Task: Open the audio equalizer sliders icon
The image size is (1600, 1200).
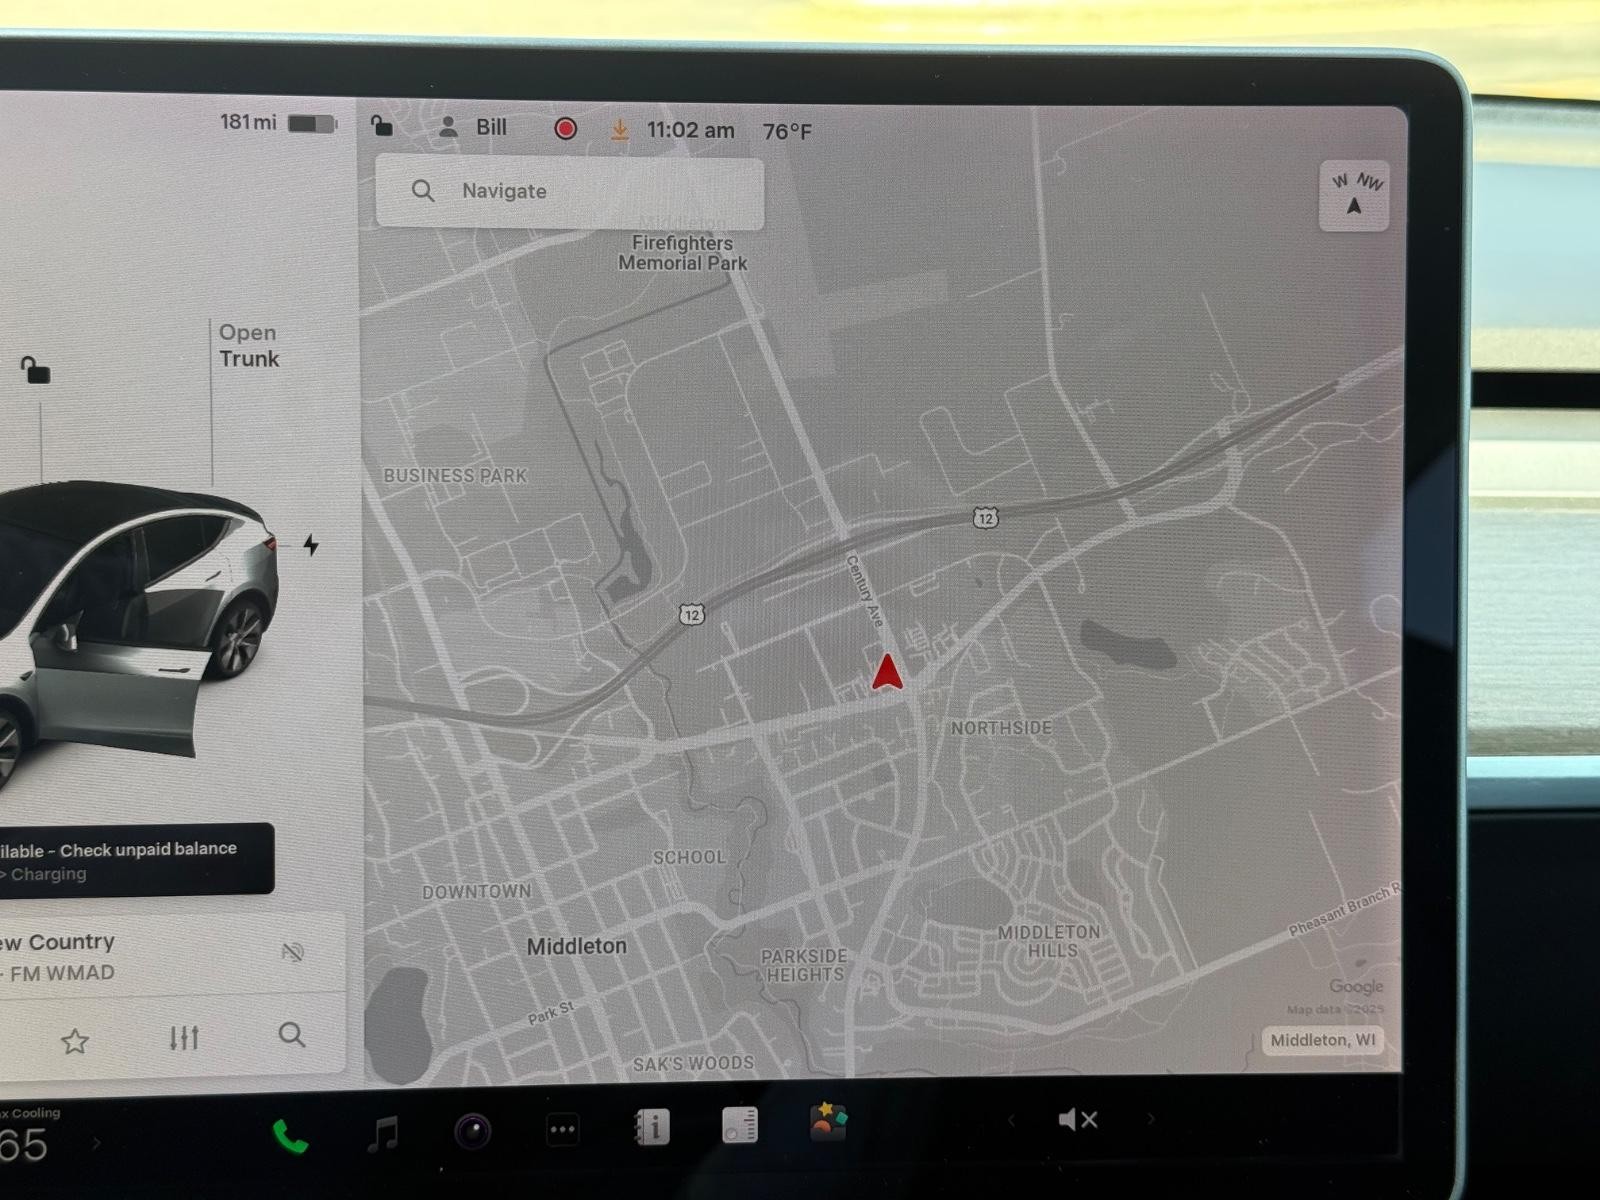Action: point(184,1038)
